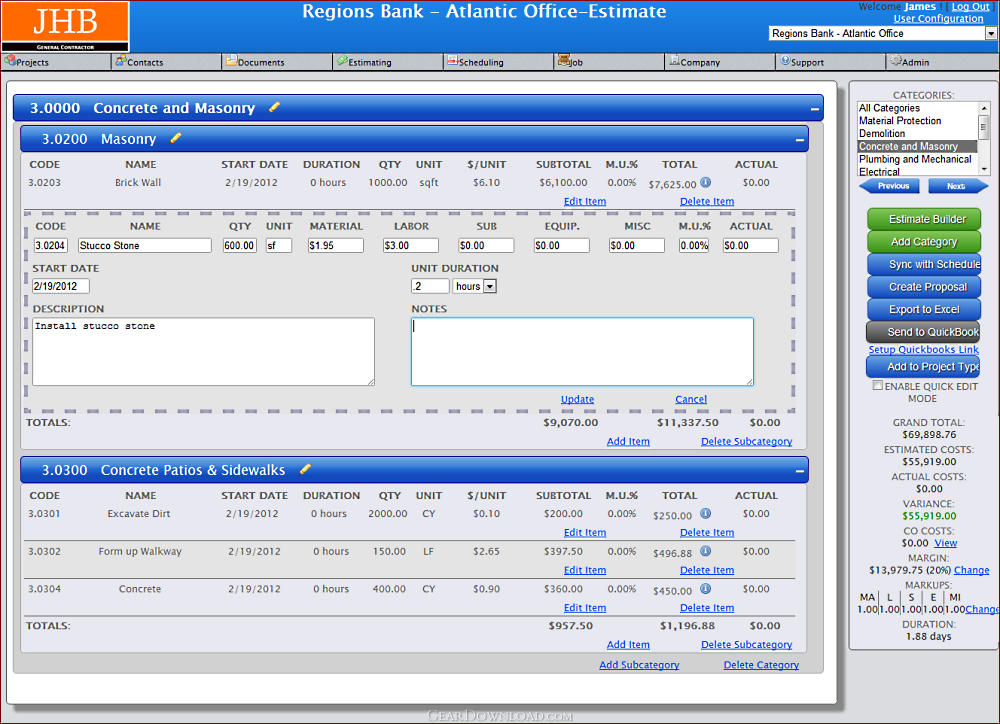This screenshot has height=724, width=1000.
Task: Click Add Item under Masonry totals
Action: pyautogui.click(x=628, y=441)
